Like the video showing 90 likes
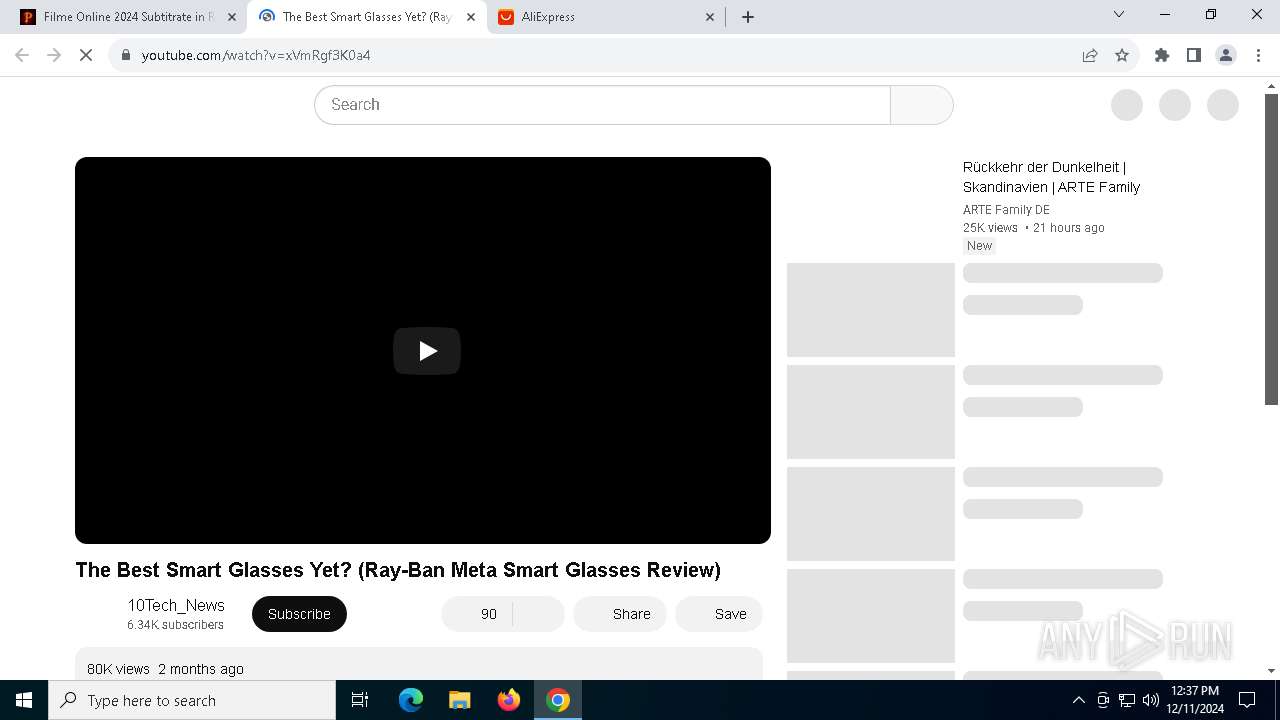The image size is (1280, 720). [477, 614]
